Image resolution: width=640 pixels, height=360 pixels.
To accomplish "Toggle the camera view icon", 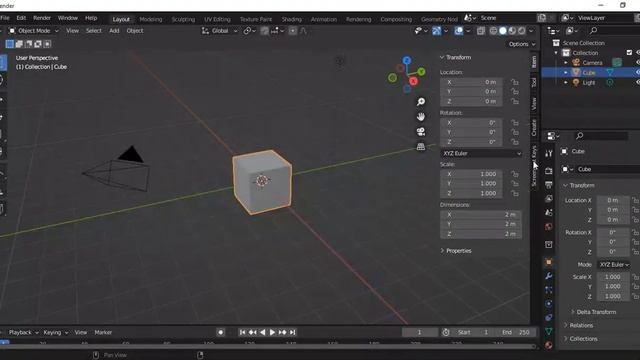I will (x=421, y=131).
